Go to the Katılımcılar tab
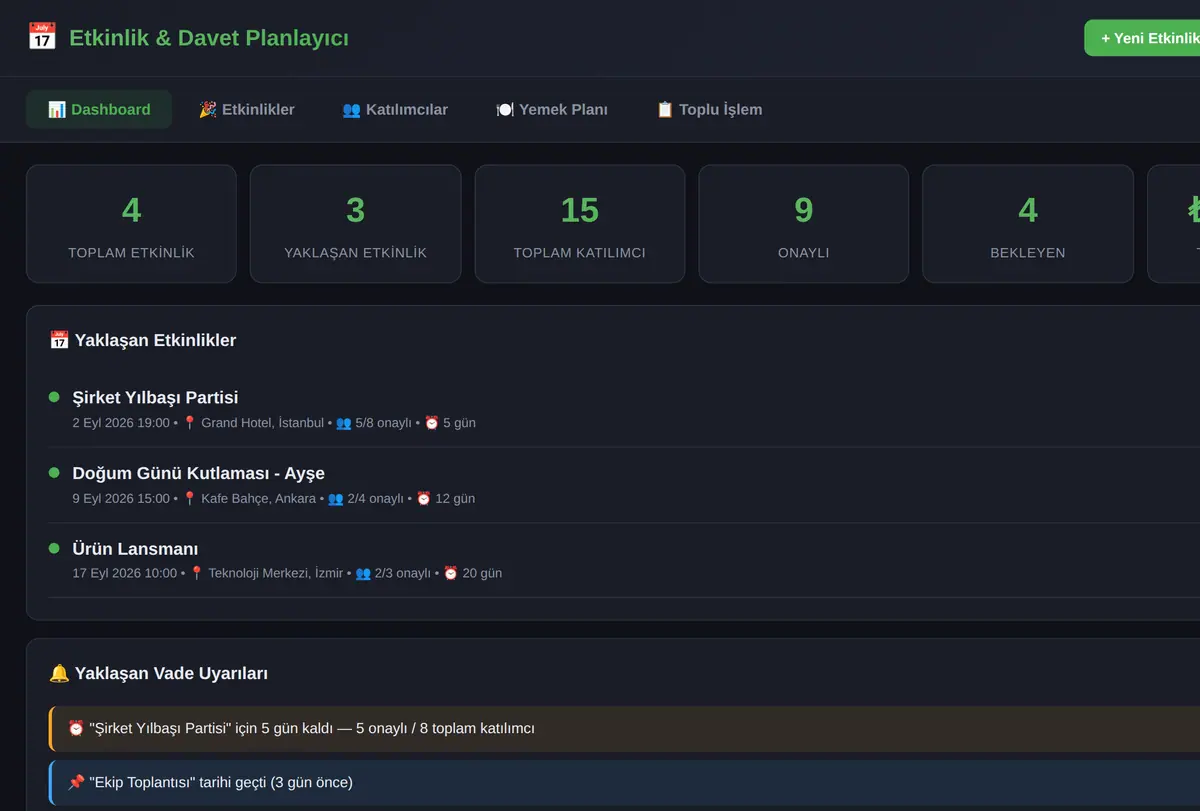The image size is (1200, 811). point(395,109)
